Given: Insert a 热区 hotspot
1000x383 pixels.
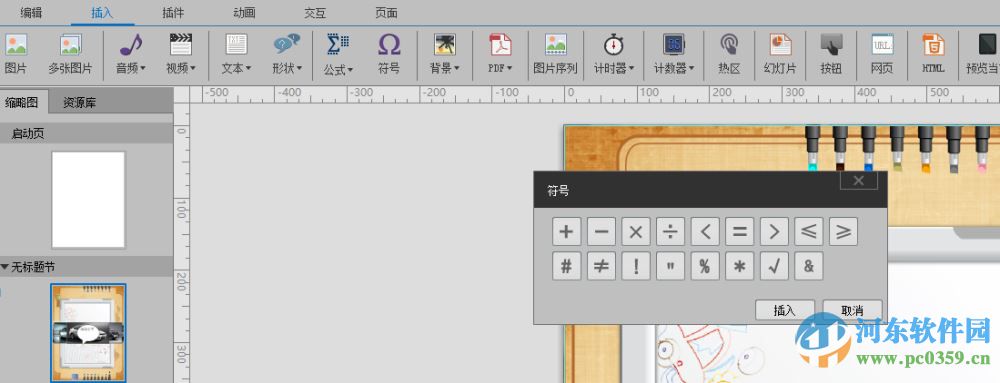Looking at the screenshot, I should click(x=729, y=54).
